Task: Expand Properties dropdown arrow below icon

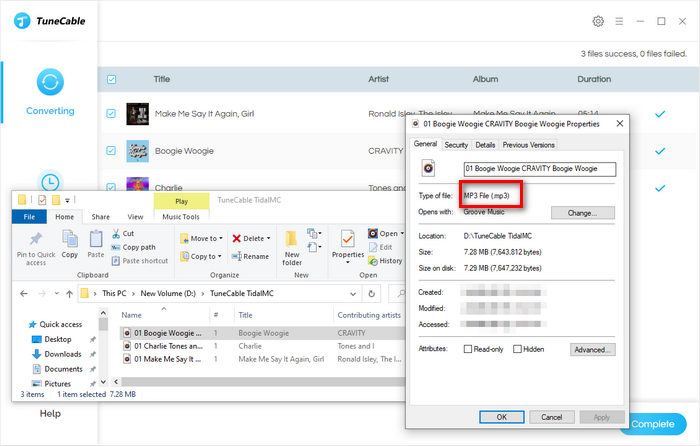Action: click(347, 263)
